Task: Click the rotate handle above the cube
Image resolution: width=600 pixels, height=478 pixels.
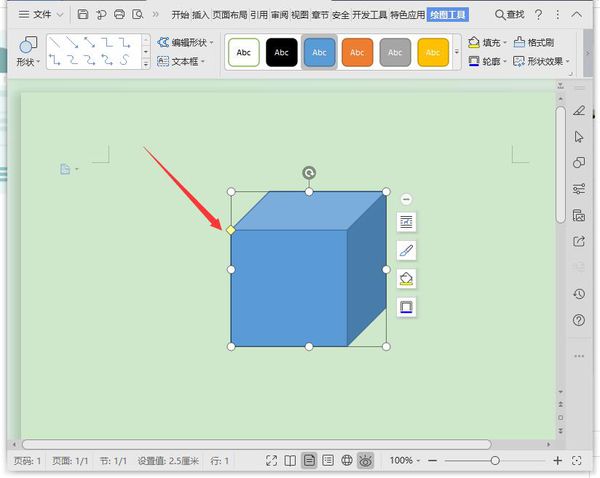Action: click(309, 173)
